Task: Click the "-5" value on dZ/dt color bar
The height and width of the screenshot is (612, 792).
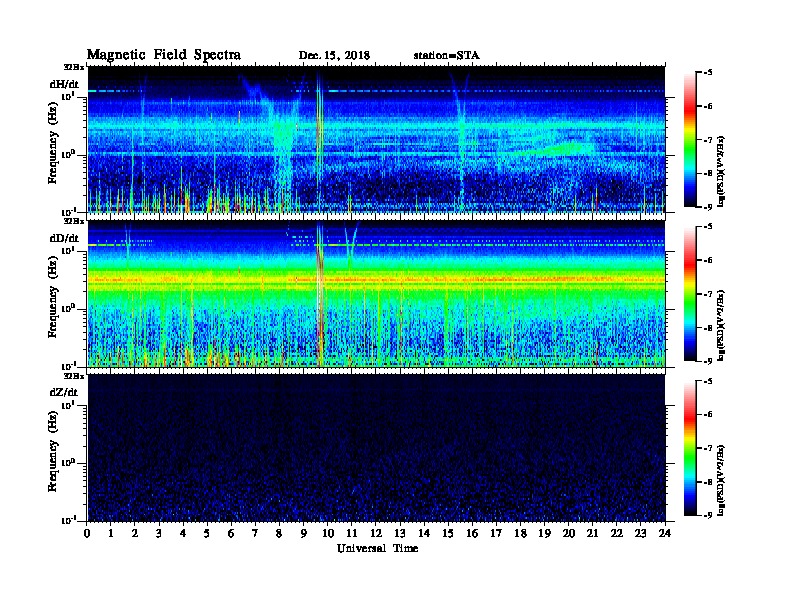Action: [x=708, y=381]
